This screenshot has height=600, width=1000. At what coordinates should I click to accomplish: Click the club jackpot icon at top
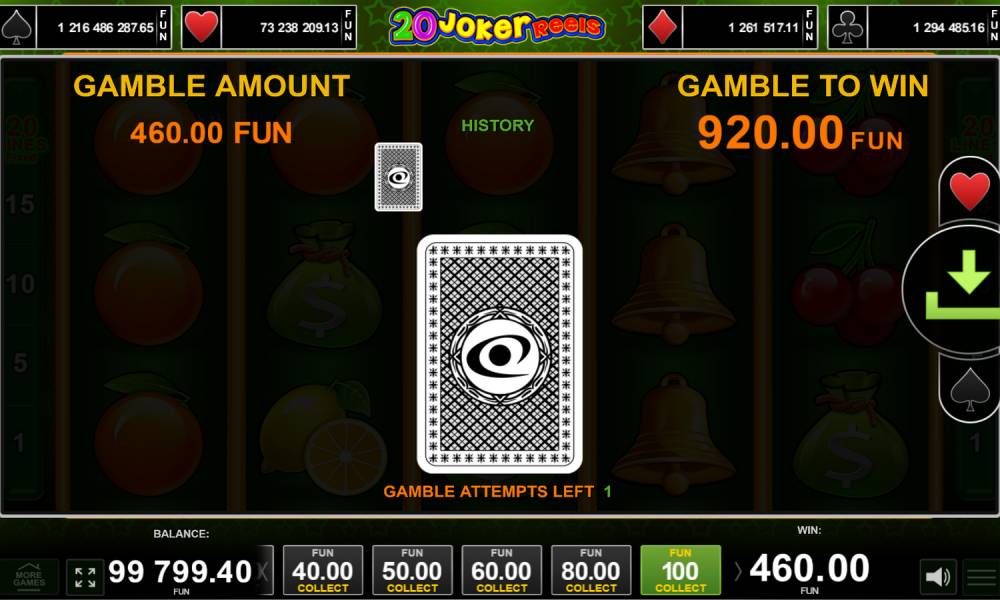(847, 27)
